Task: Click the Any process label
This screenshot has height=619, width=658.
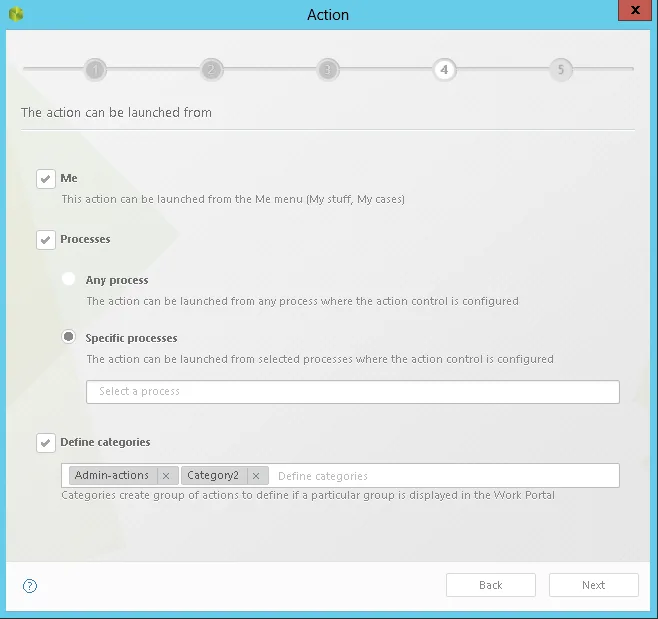Action: tap(117, 280)
